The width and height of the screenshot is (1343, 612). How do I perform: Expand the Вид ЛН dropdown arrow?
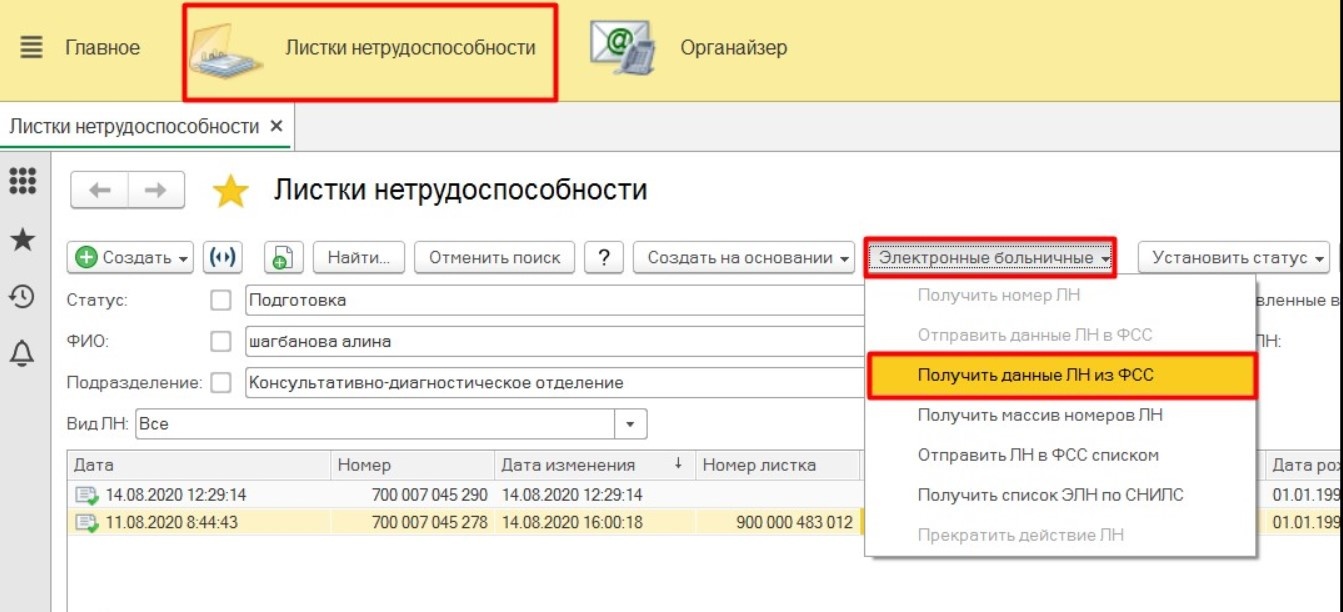630,424
